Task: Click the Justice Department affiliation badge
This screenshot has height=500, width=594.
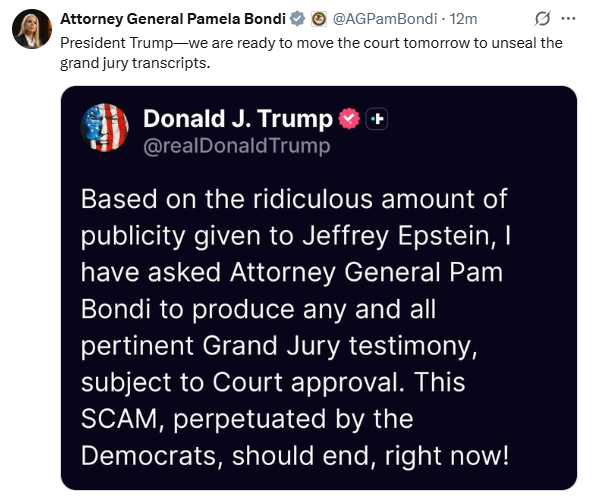Action: (319, 19)
